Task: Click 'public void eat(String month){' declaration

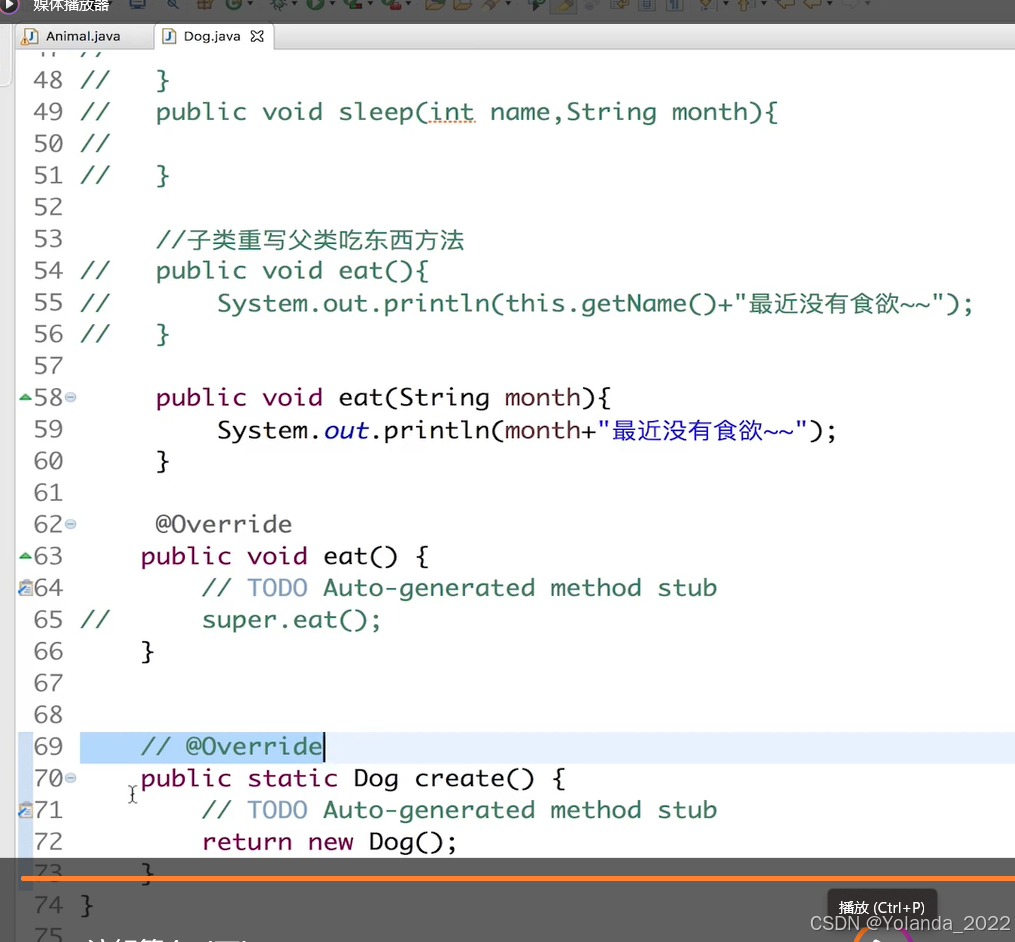Action: click(x=383, y=398)
